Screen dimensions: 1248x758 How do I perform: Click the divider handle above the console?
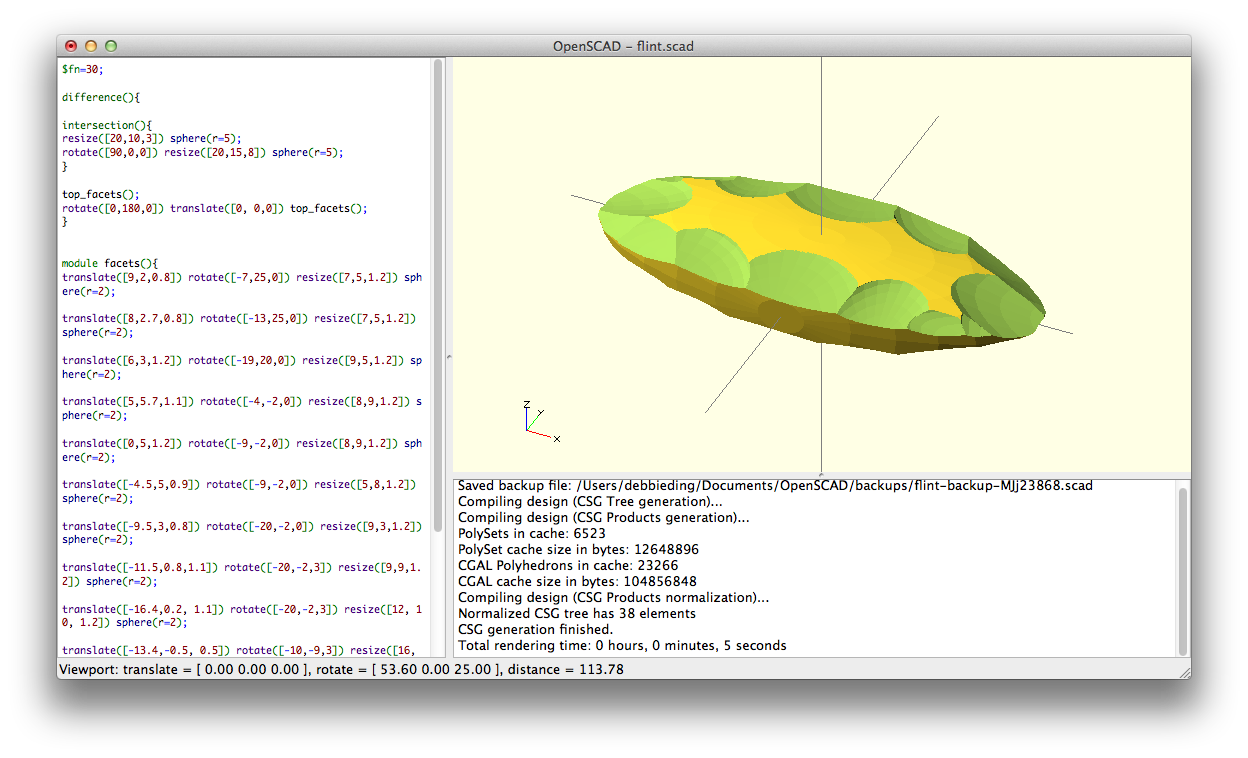coord(821,474)
